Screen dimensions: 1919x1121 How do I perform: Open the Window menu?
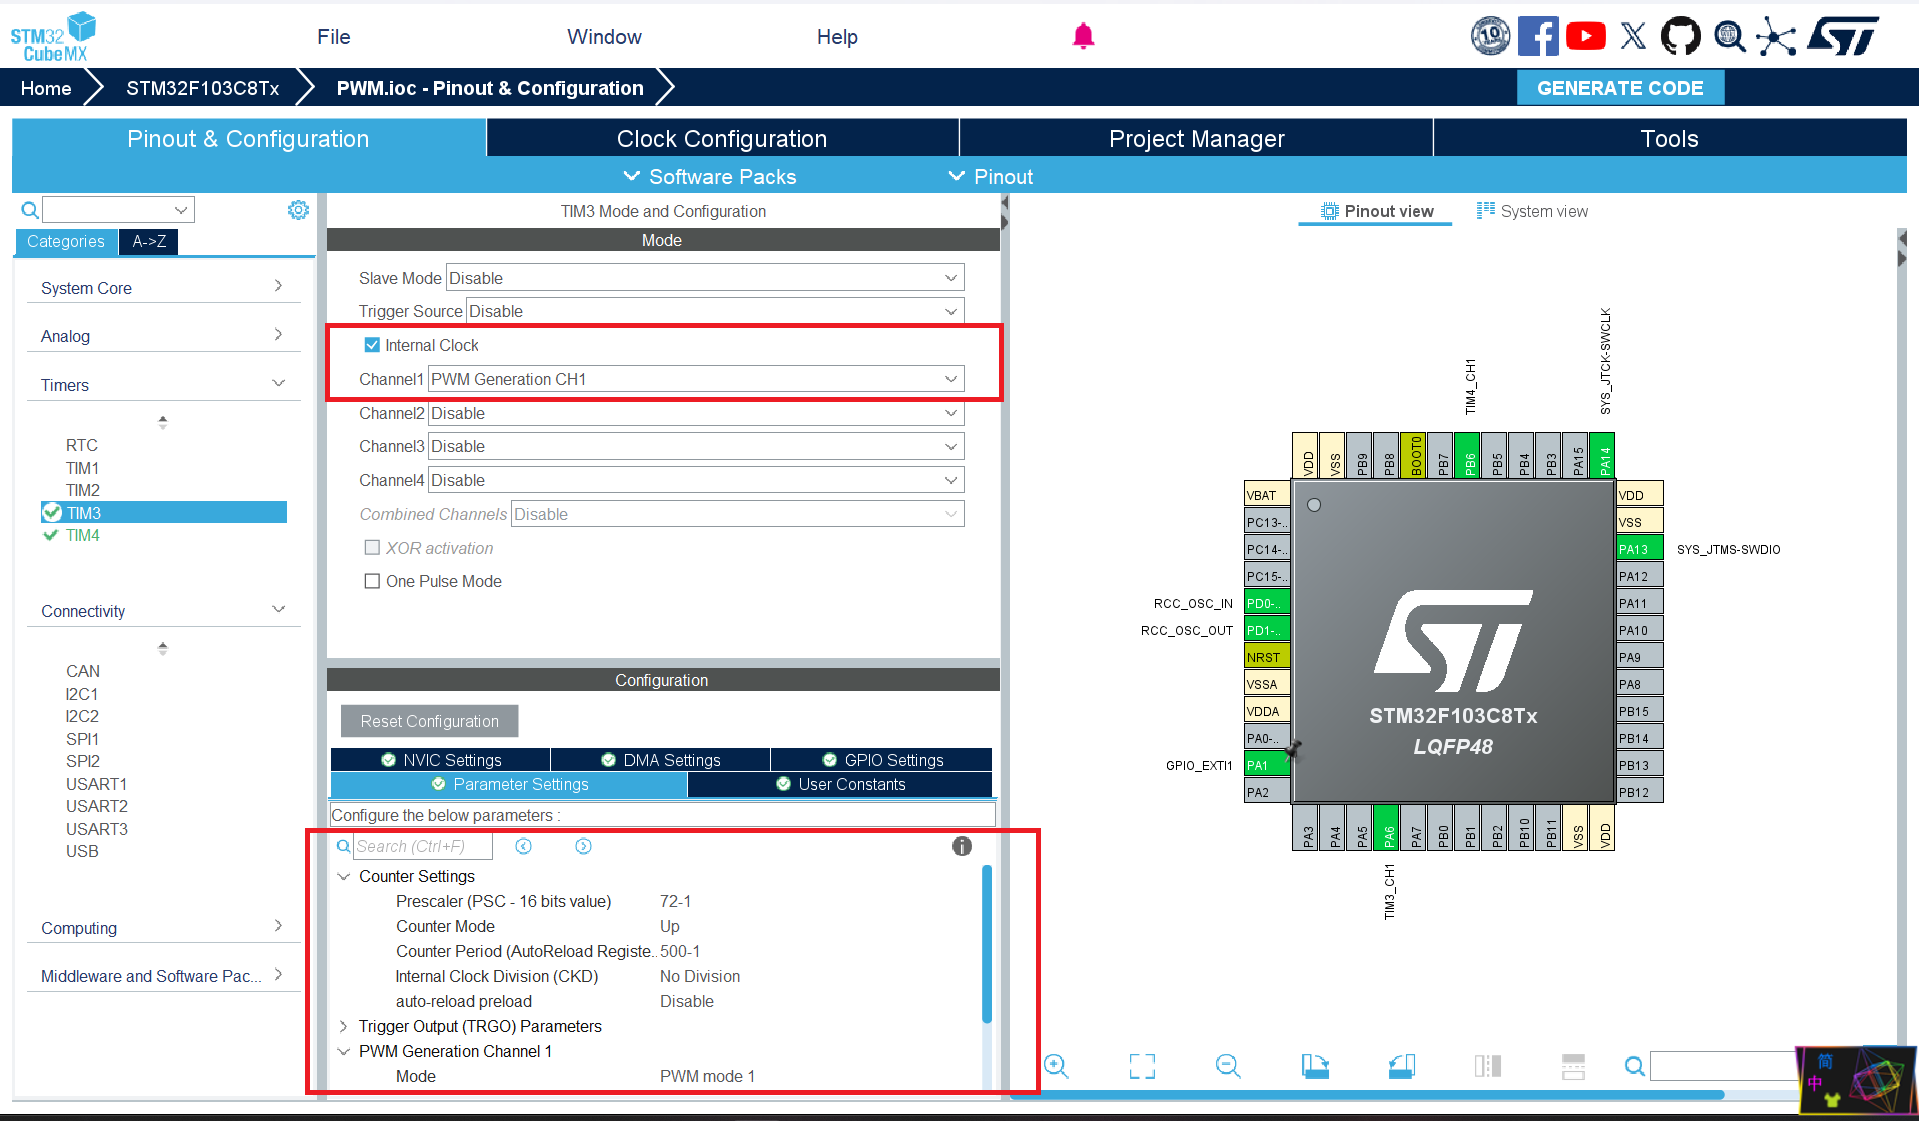point(604,37)
